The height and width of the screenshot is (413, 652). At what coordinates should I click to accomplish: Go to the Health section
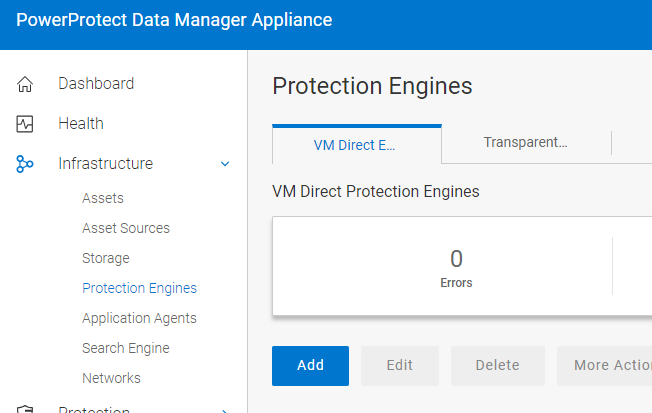[81, 124]
